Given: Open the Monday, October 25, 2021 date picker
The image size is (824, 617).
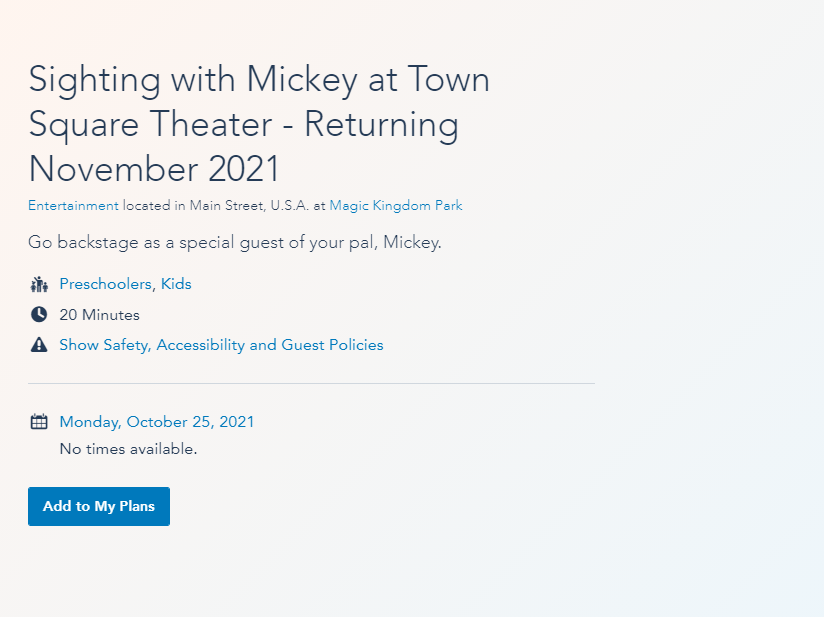Looking at the screenshot, I should coord(157,422).
